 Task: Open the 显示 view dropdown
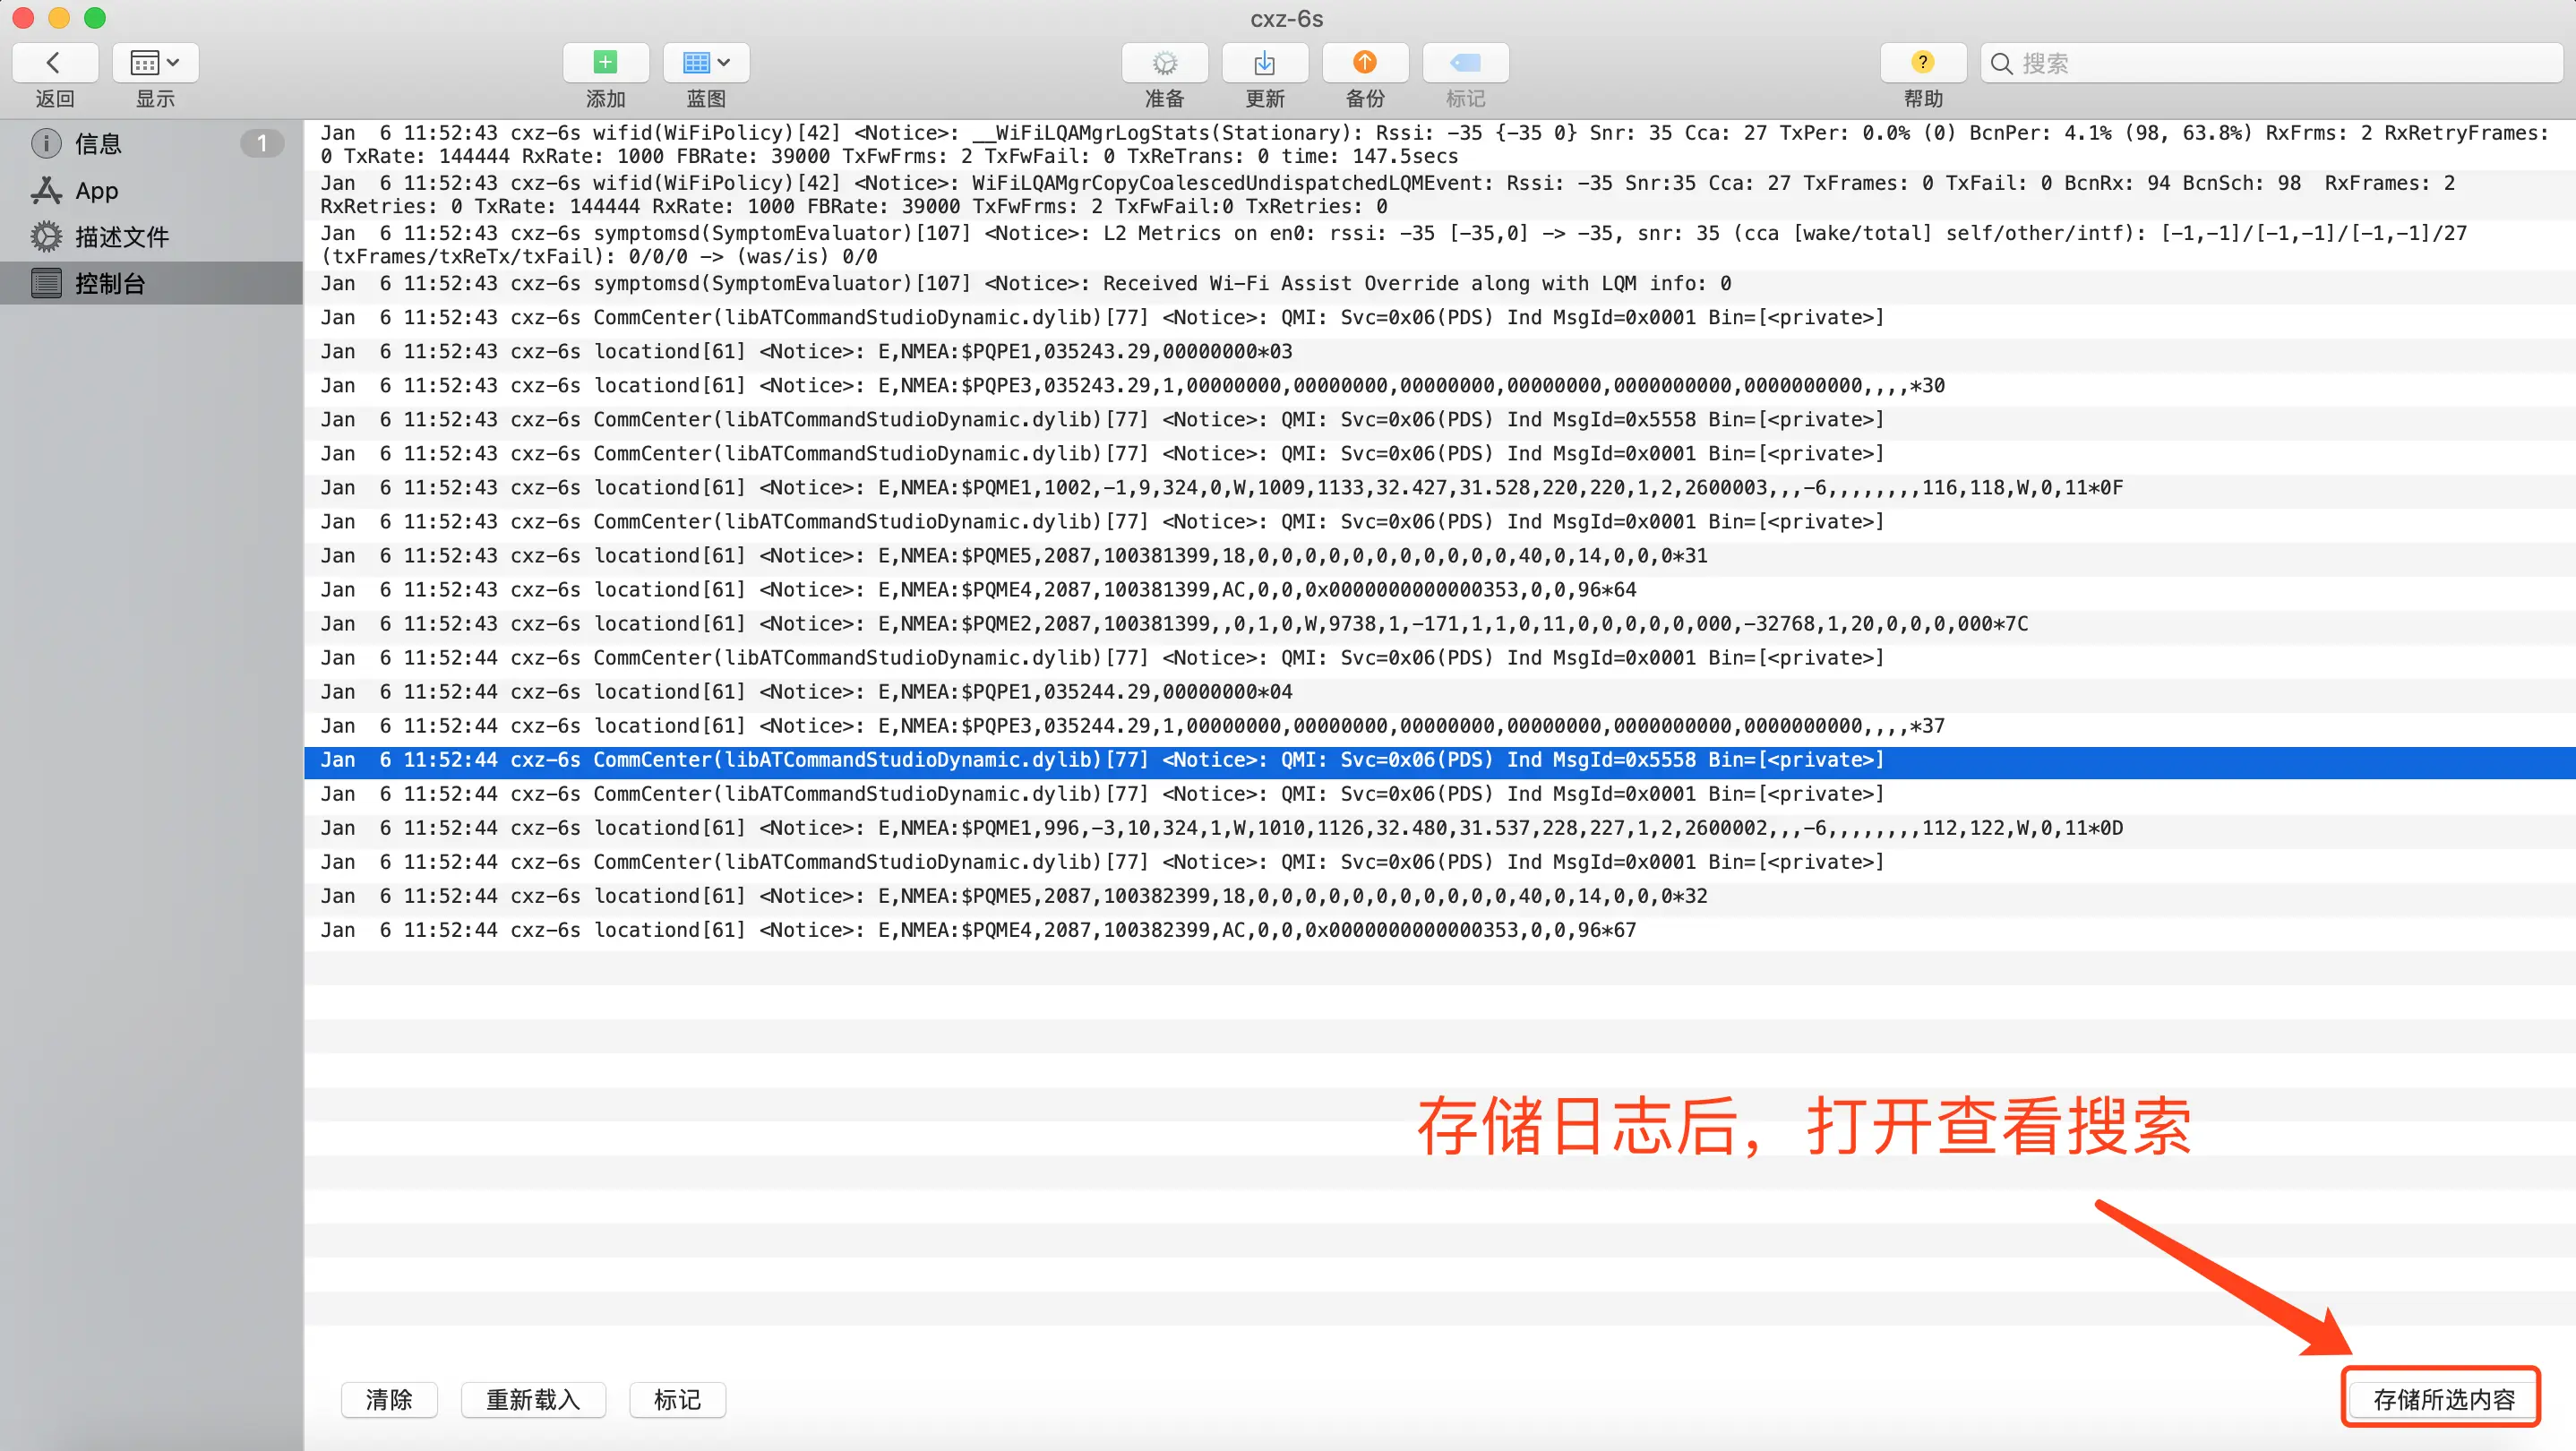(155, 63)
